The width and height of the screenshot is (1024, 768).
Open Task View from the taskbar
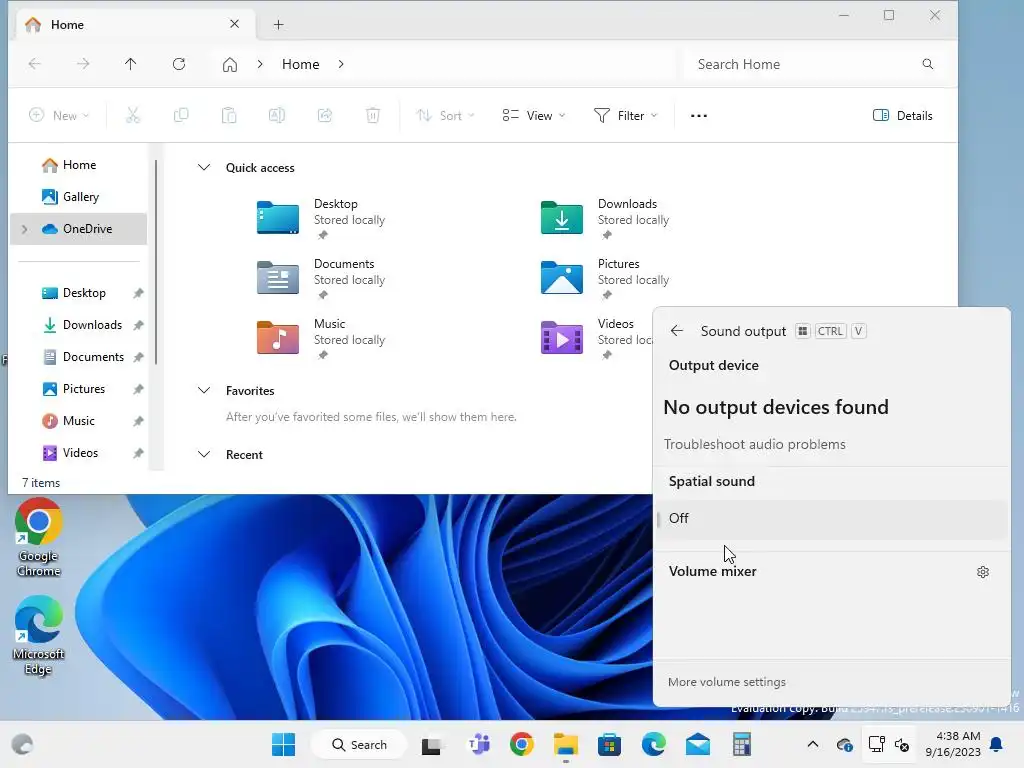point(431,744)
